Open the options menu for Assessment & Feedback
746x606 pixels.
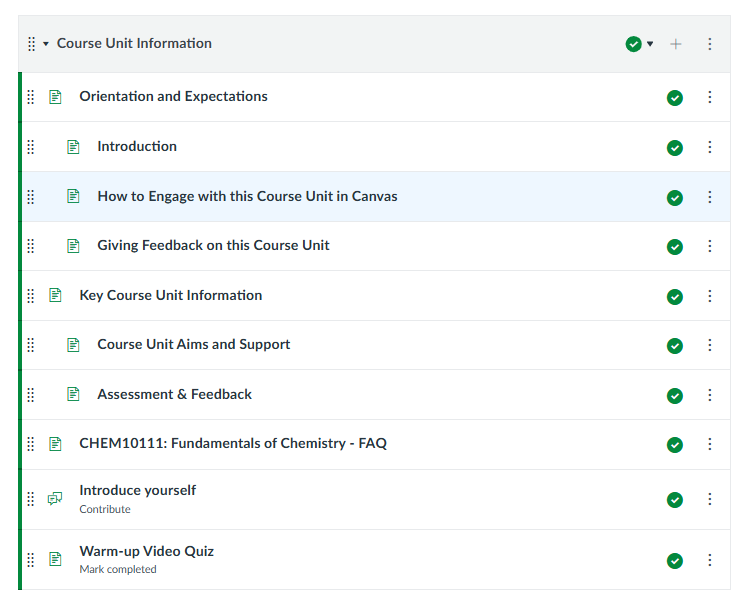[x=709, y=395]
